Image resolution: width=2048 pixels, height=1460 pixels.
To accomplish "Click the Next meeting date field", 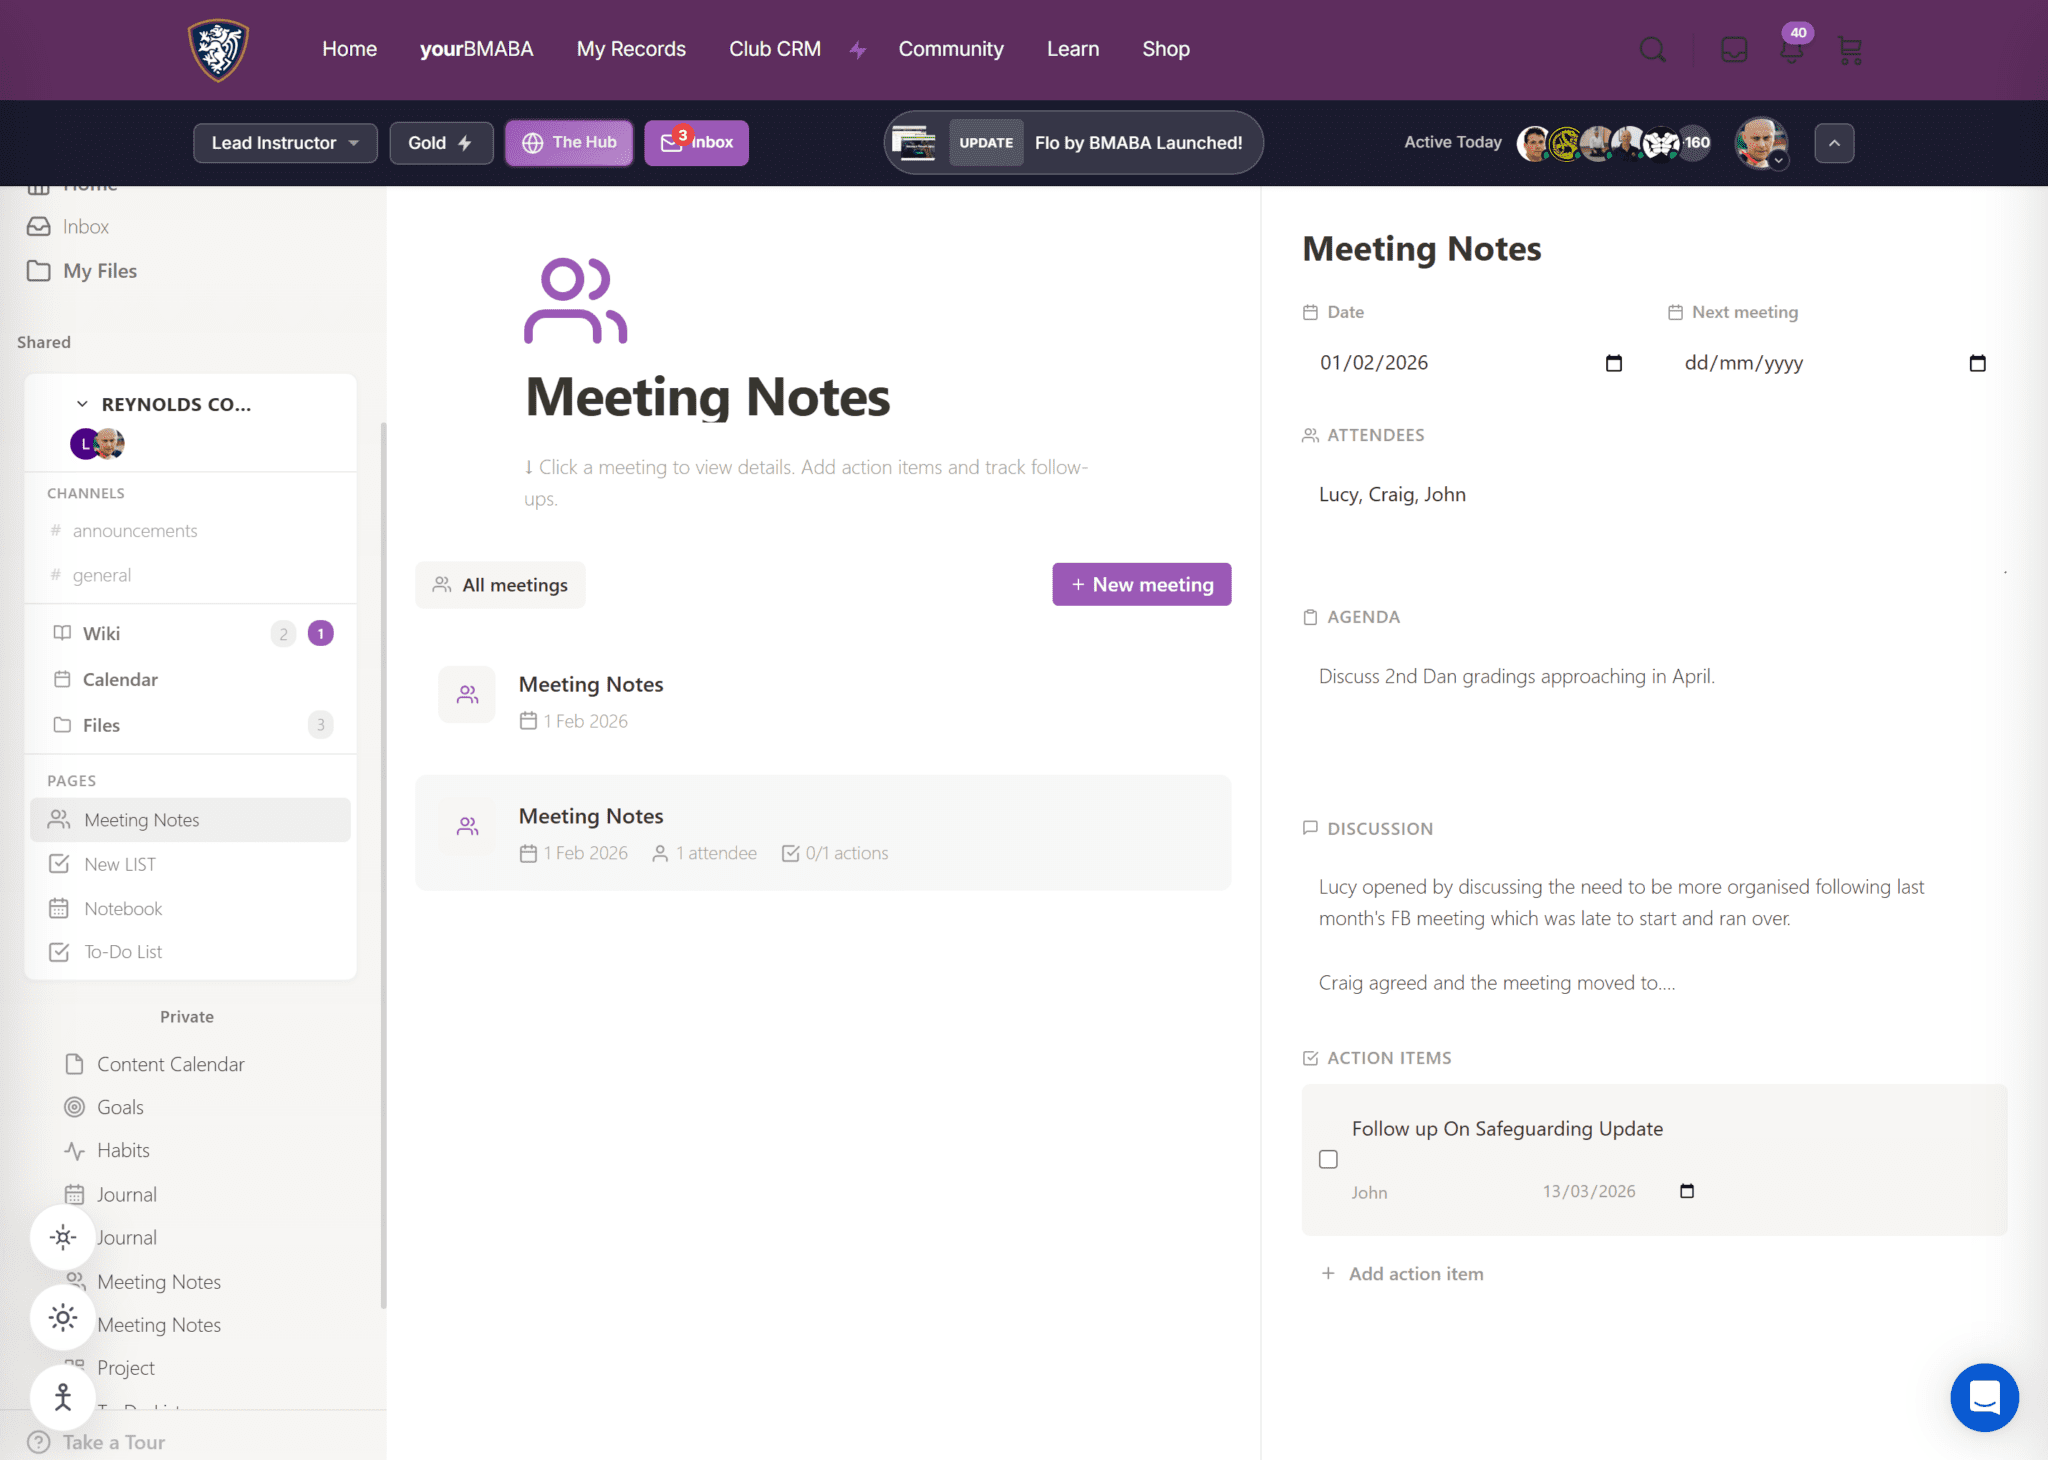I will pos(1743,363).
